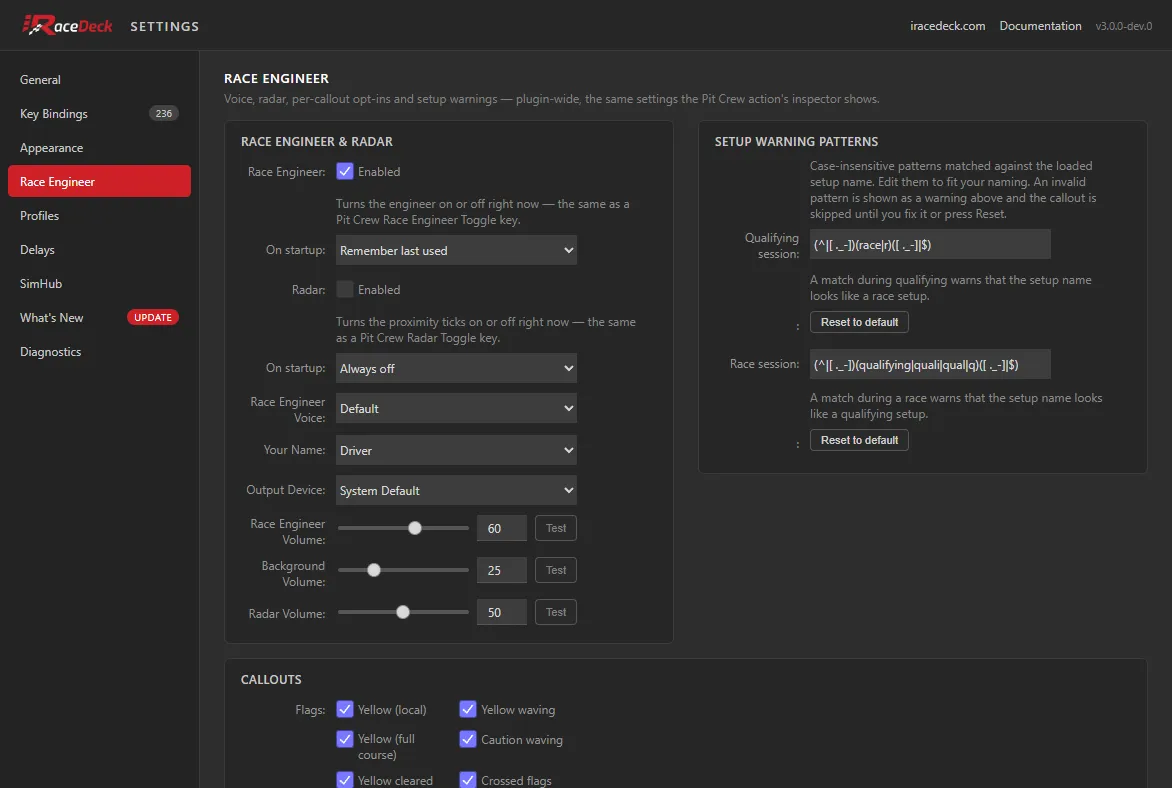Open the What's New page
The width and height of the screenshot is (1172, 788).
(x=99, y=318)
